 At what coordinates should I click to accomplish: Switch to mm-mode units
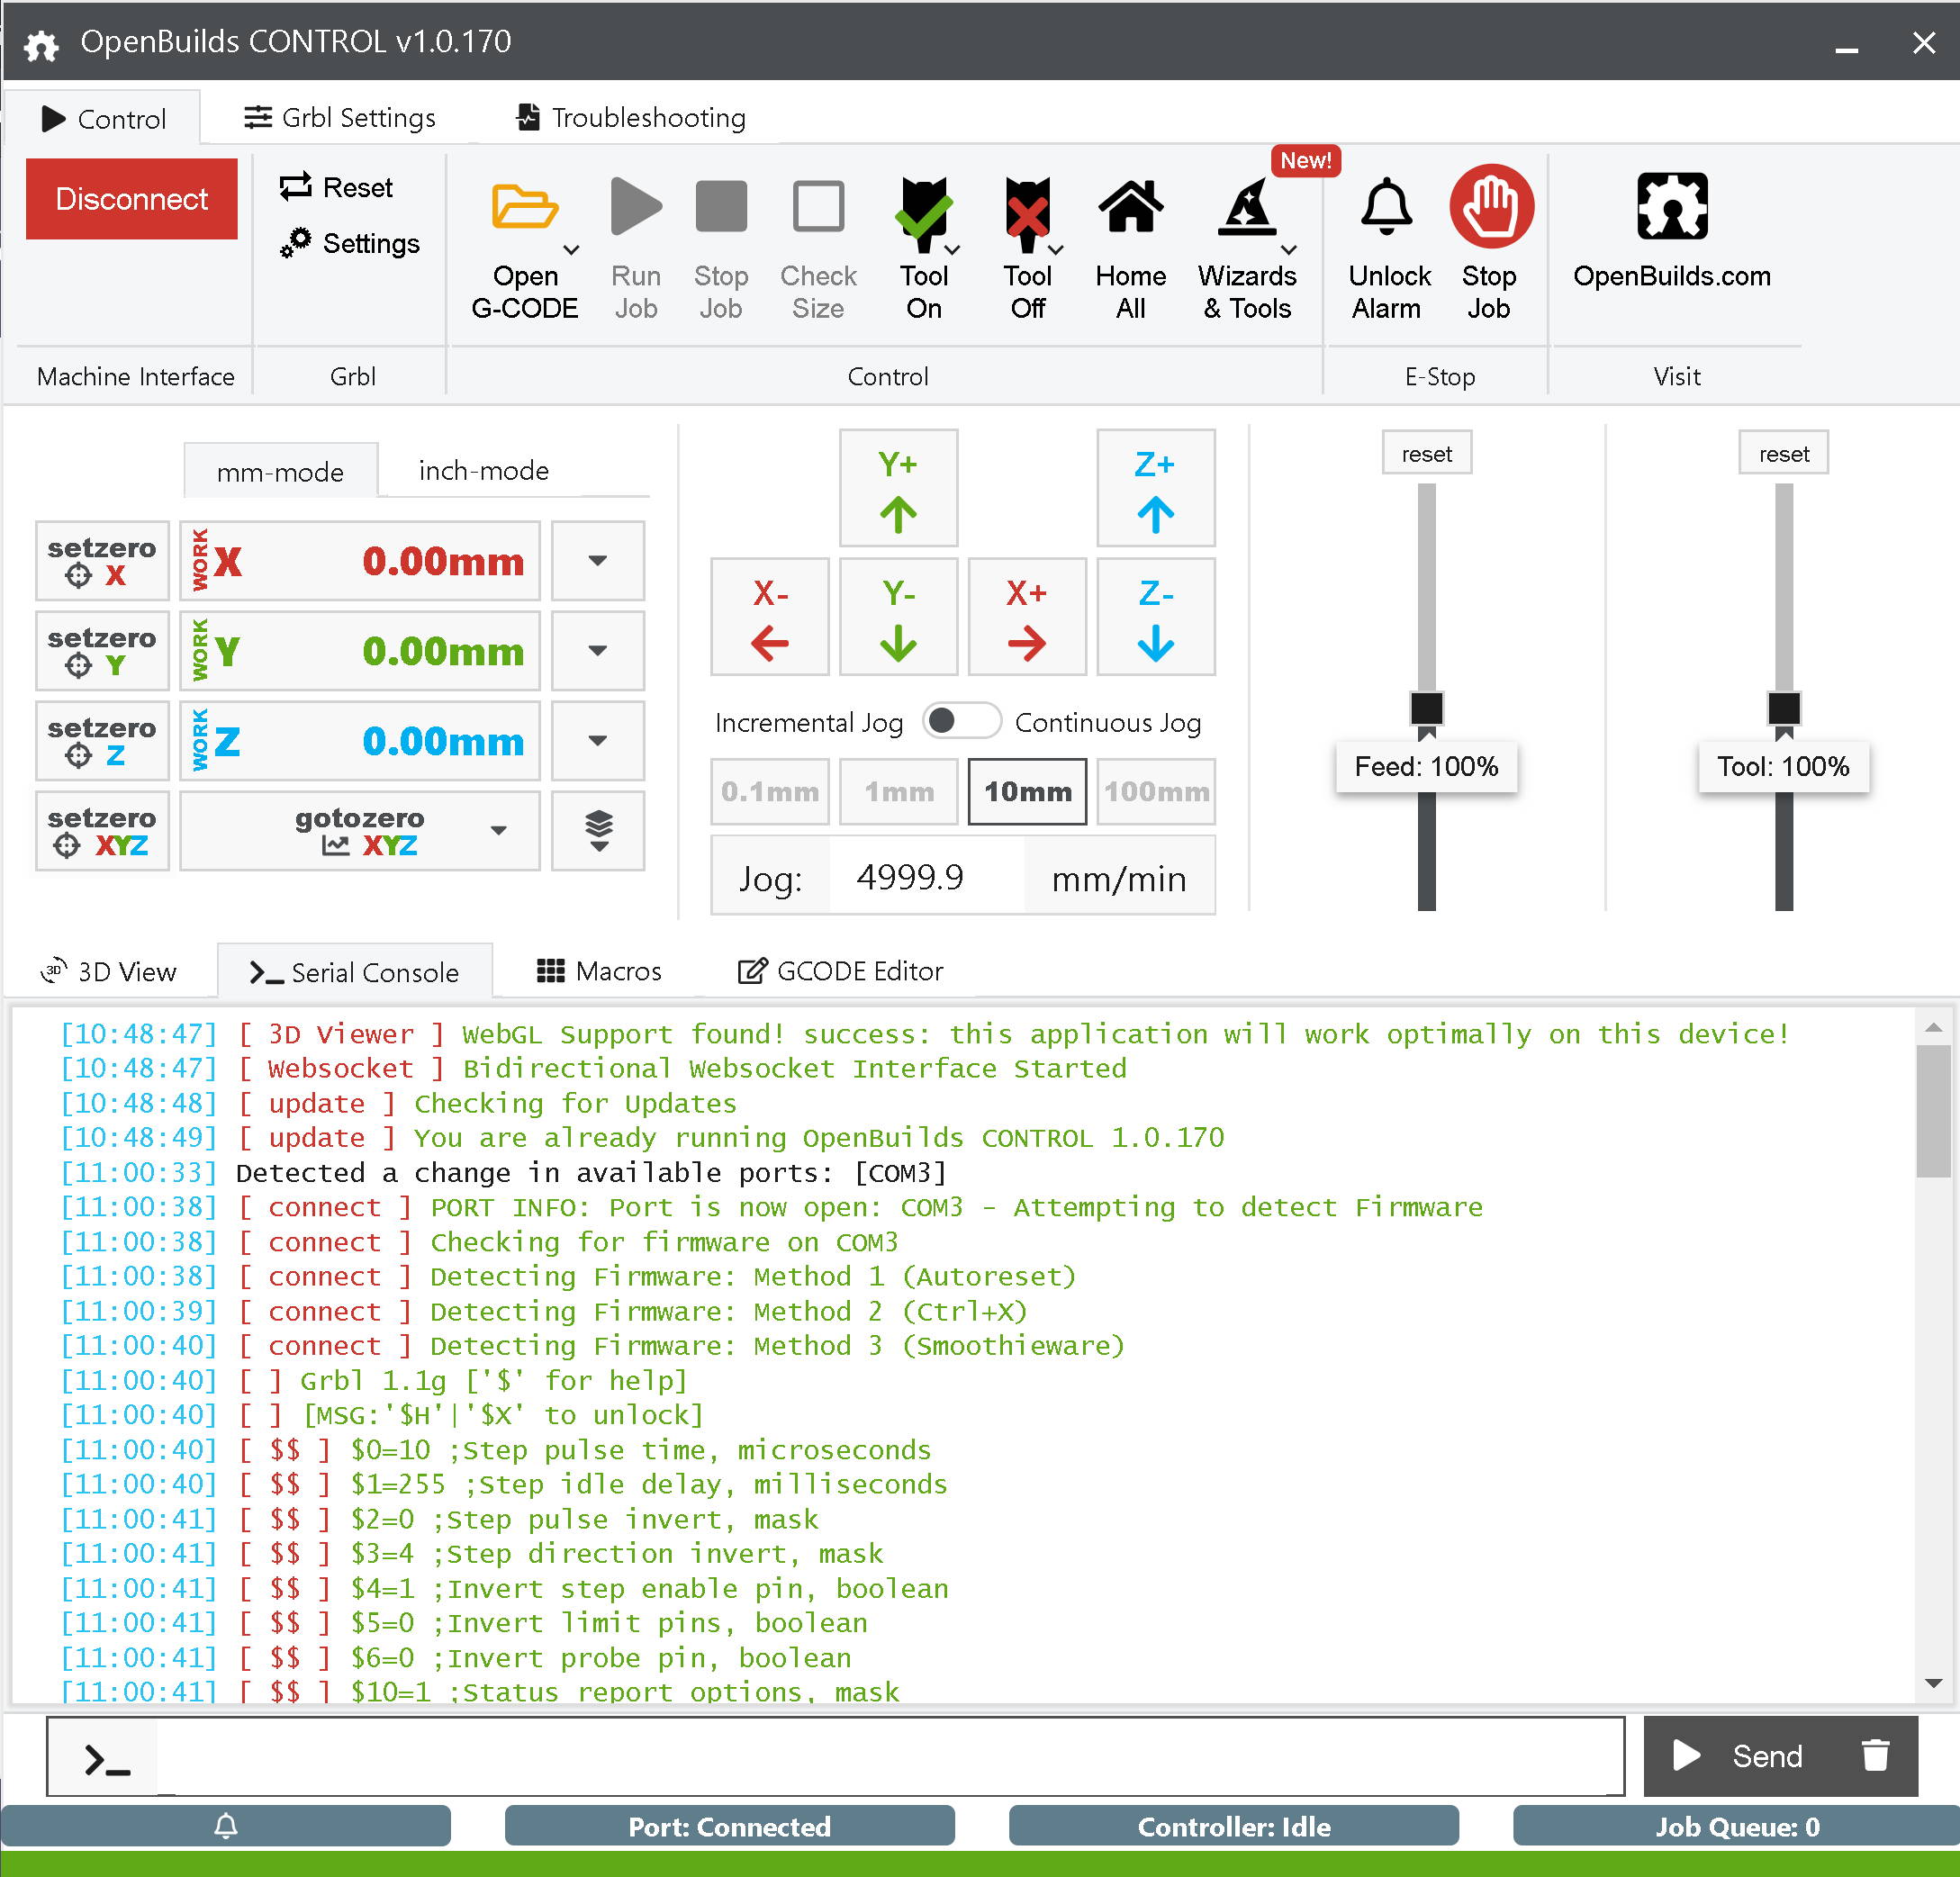(280, 471)
